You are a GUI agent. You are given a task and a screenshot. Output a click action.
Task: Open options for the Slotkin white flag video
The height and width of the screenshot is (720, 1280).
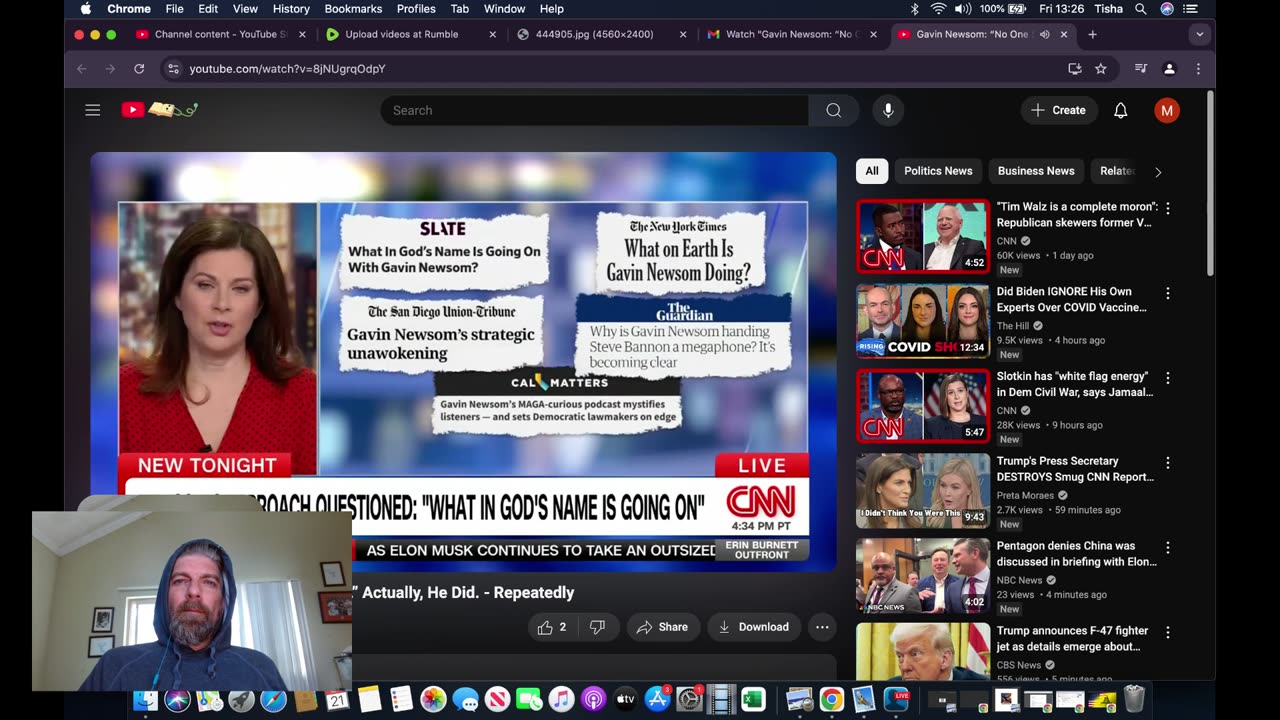(1167, 378)
